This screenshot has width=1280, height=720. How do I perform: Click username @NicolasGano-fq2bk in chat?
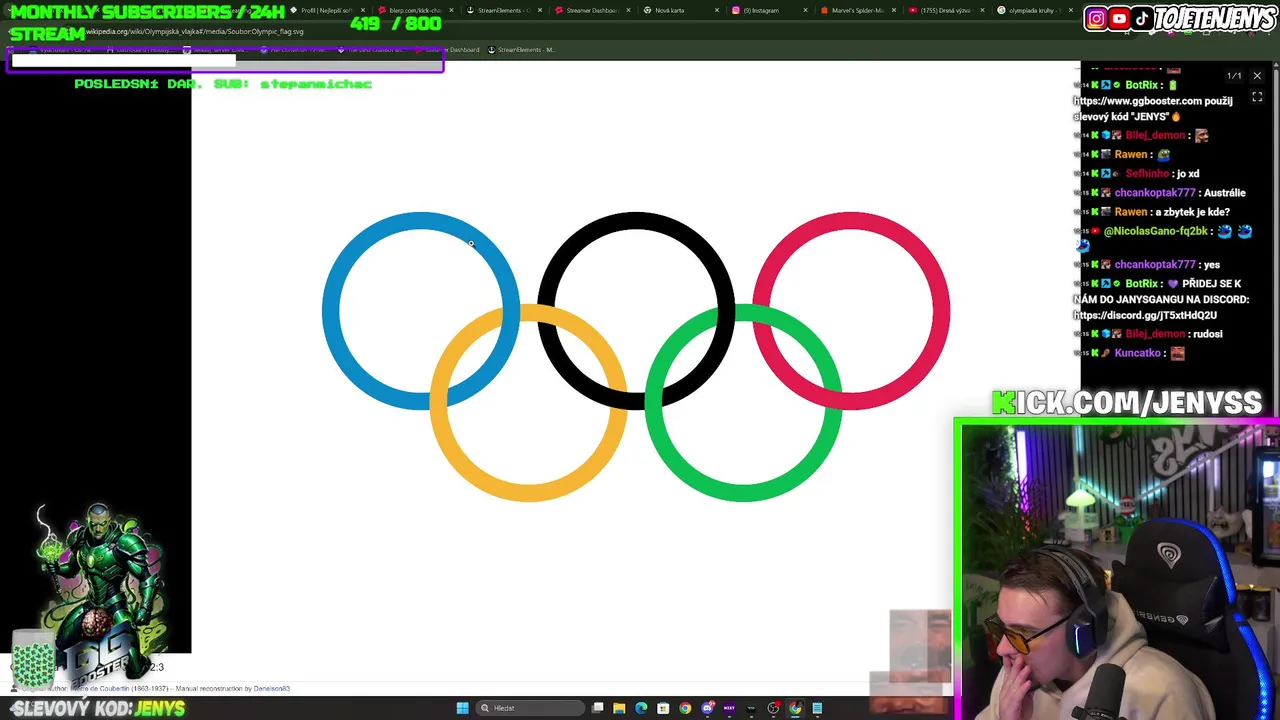click(x=1156, y=231)
